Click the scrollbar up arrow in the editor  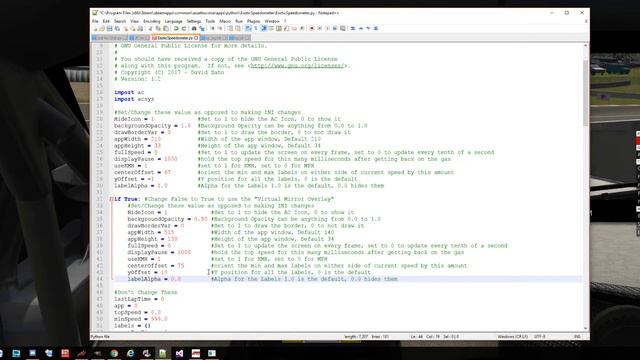coord(586,46)
